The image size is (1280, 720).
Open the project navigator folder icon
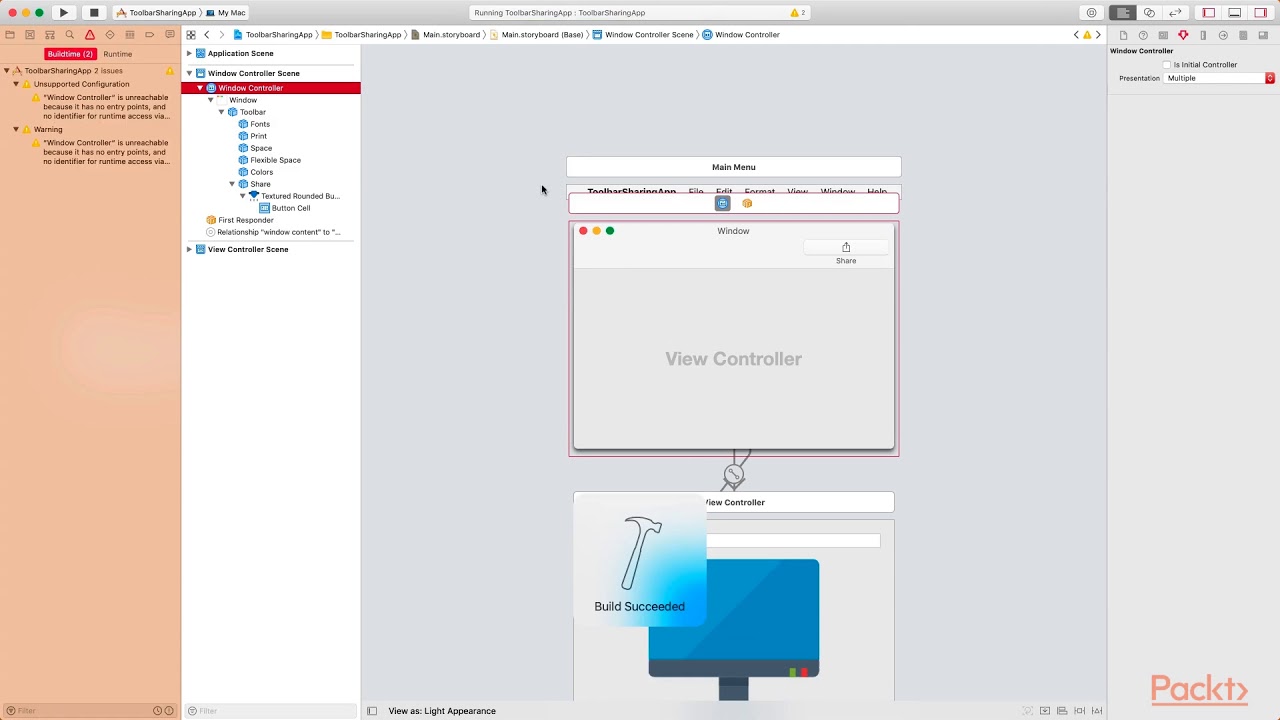pos(10,35)
